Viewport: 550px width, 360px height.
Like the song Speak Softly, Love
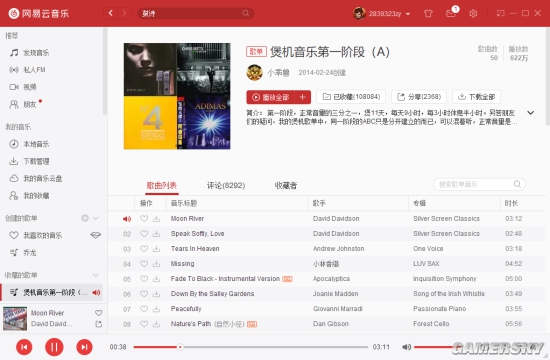[x=144, y=234]
